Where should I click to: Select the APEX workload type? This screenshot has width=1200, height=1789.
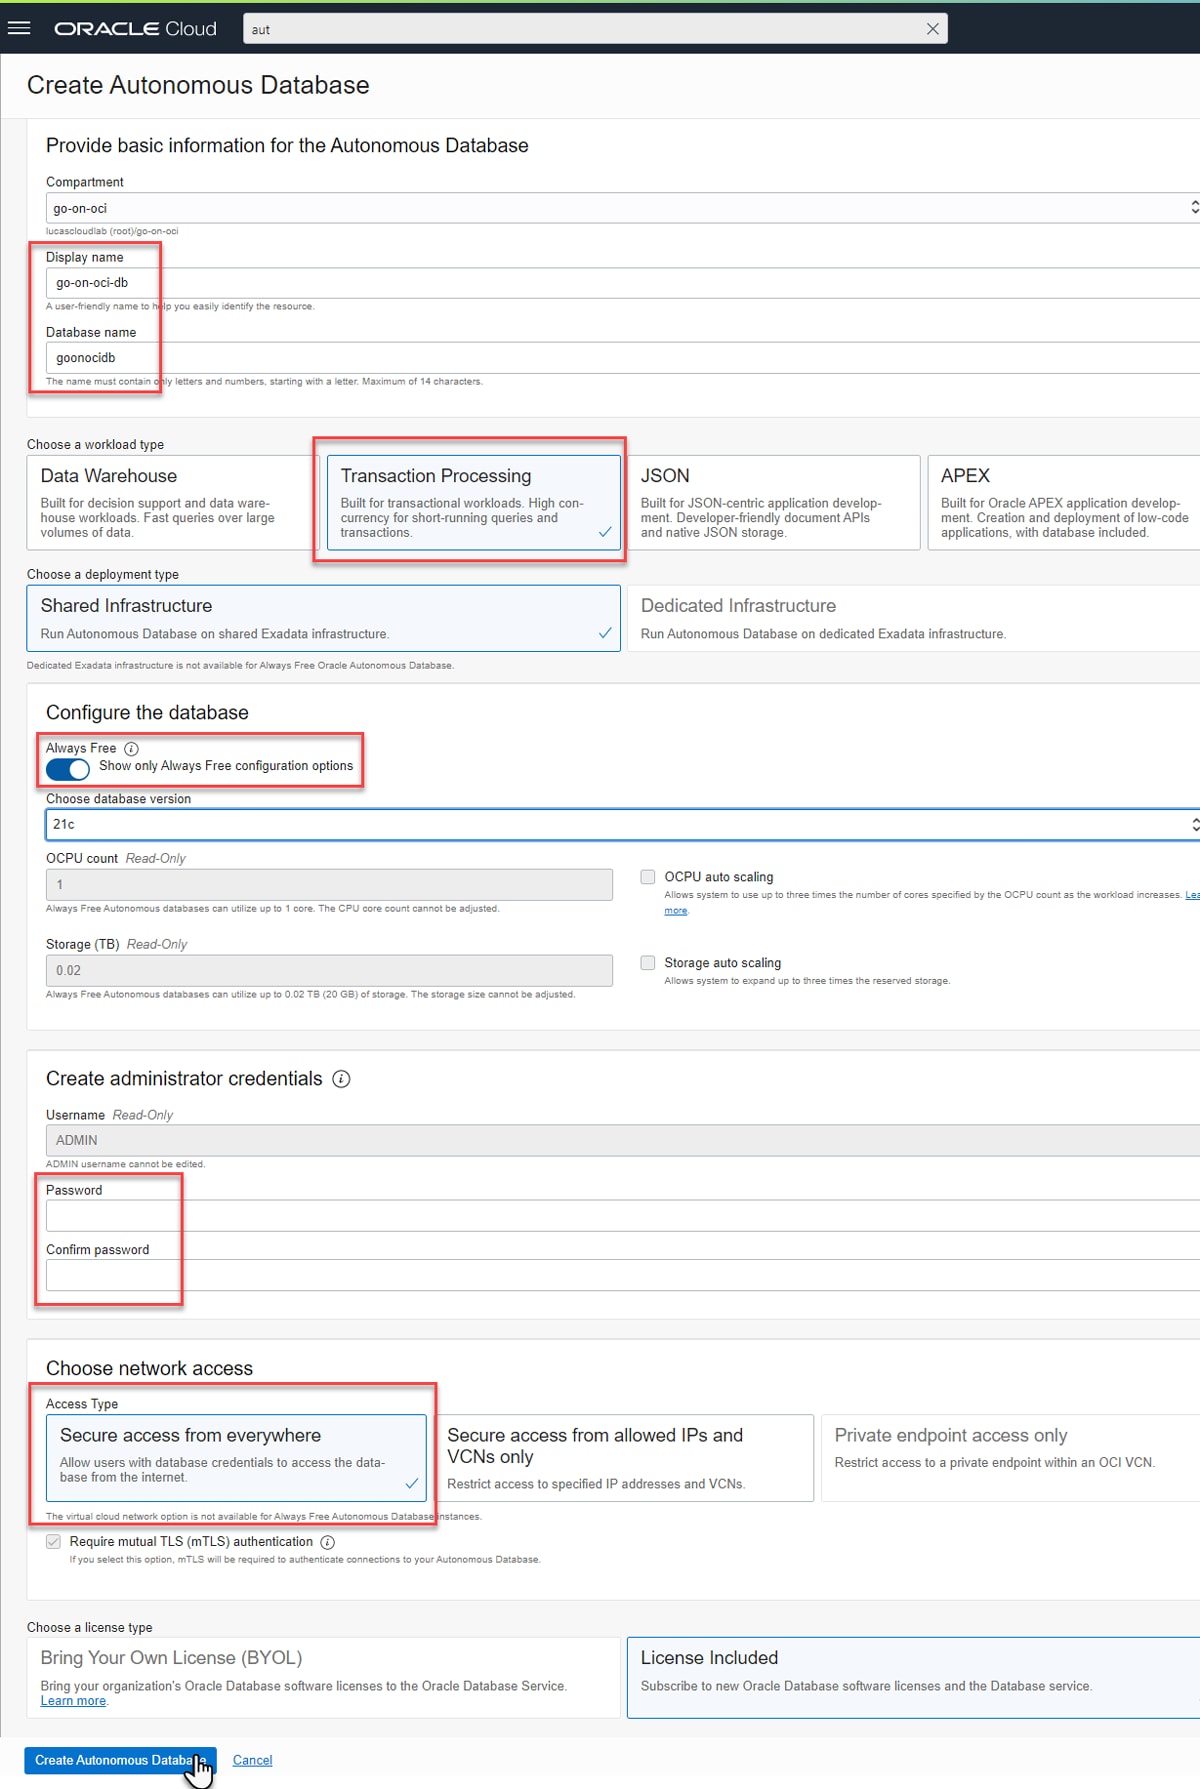tap(1064, 503)
